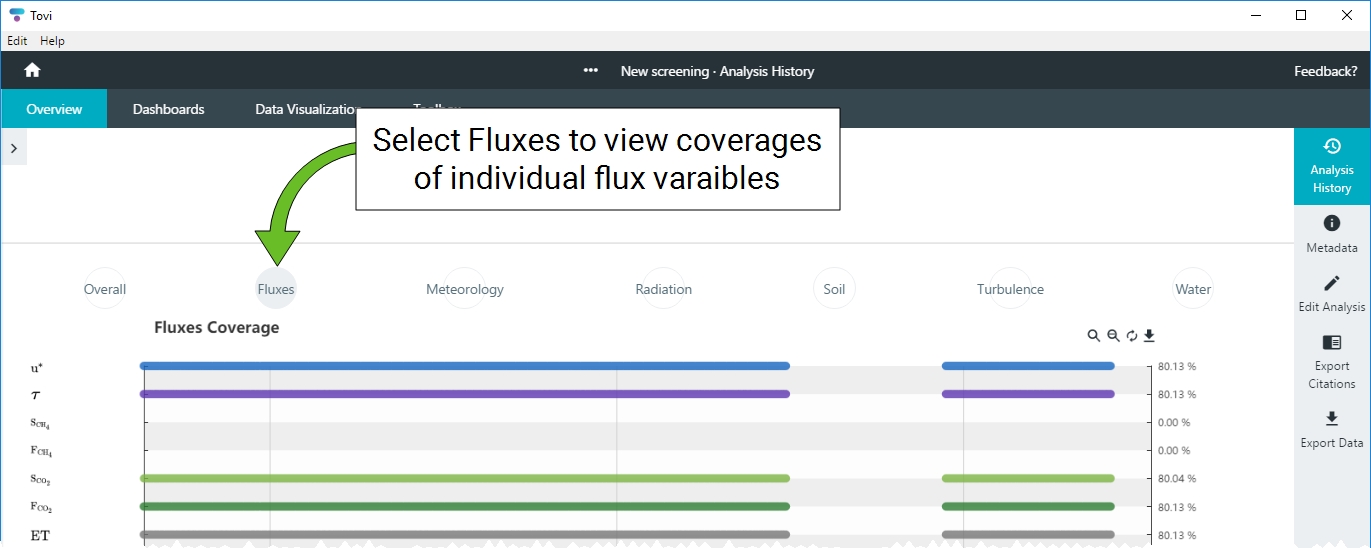1371x548 pixels.
Task: Open the Analysis History panel
Action: pos(1331,166)
